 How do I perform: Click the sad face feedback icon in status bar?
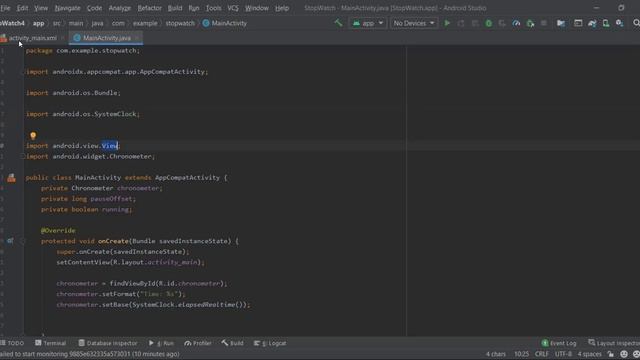click(x=636, y=354)
